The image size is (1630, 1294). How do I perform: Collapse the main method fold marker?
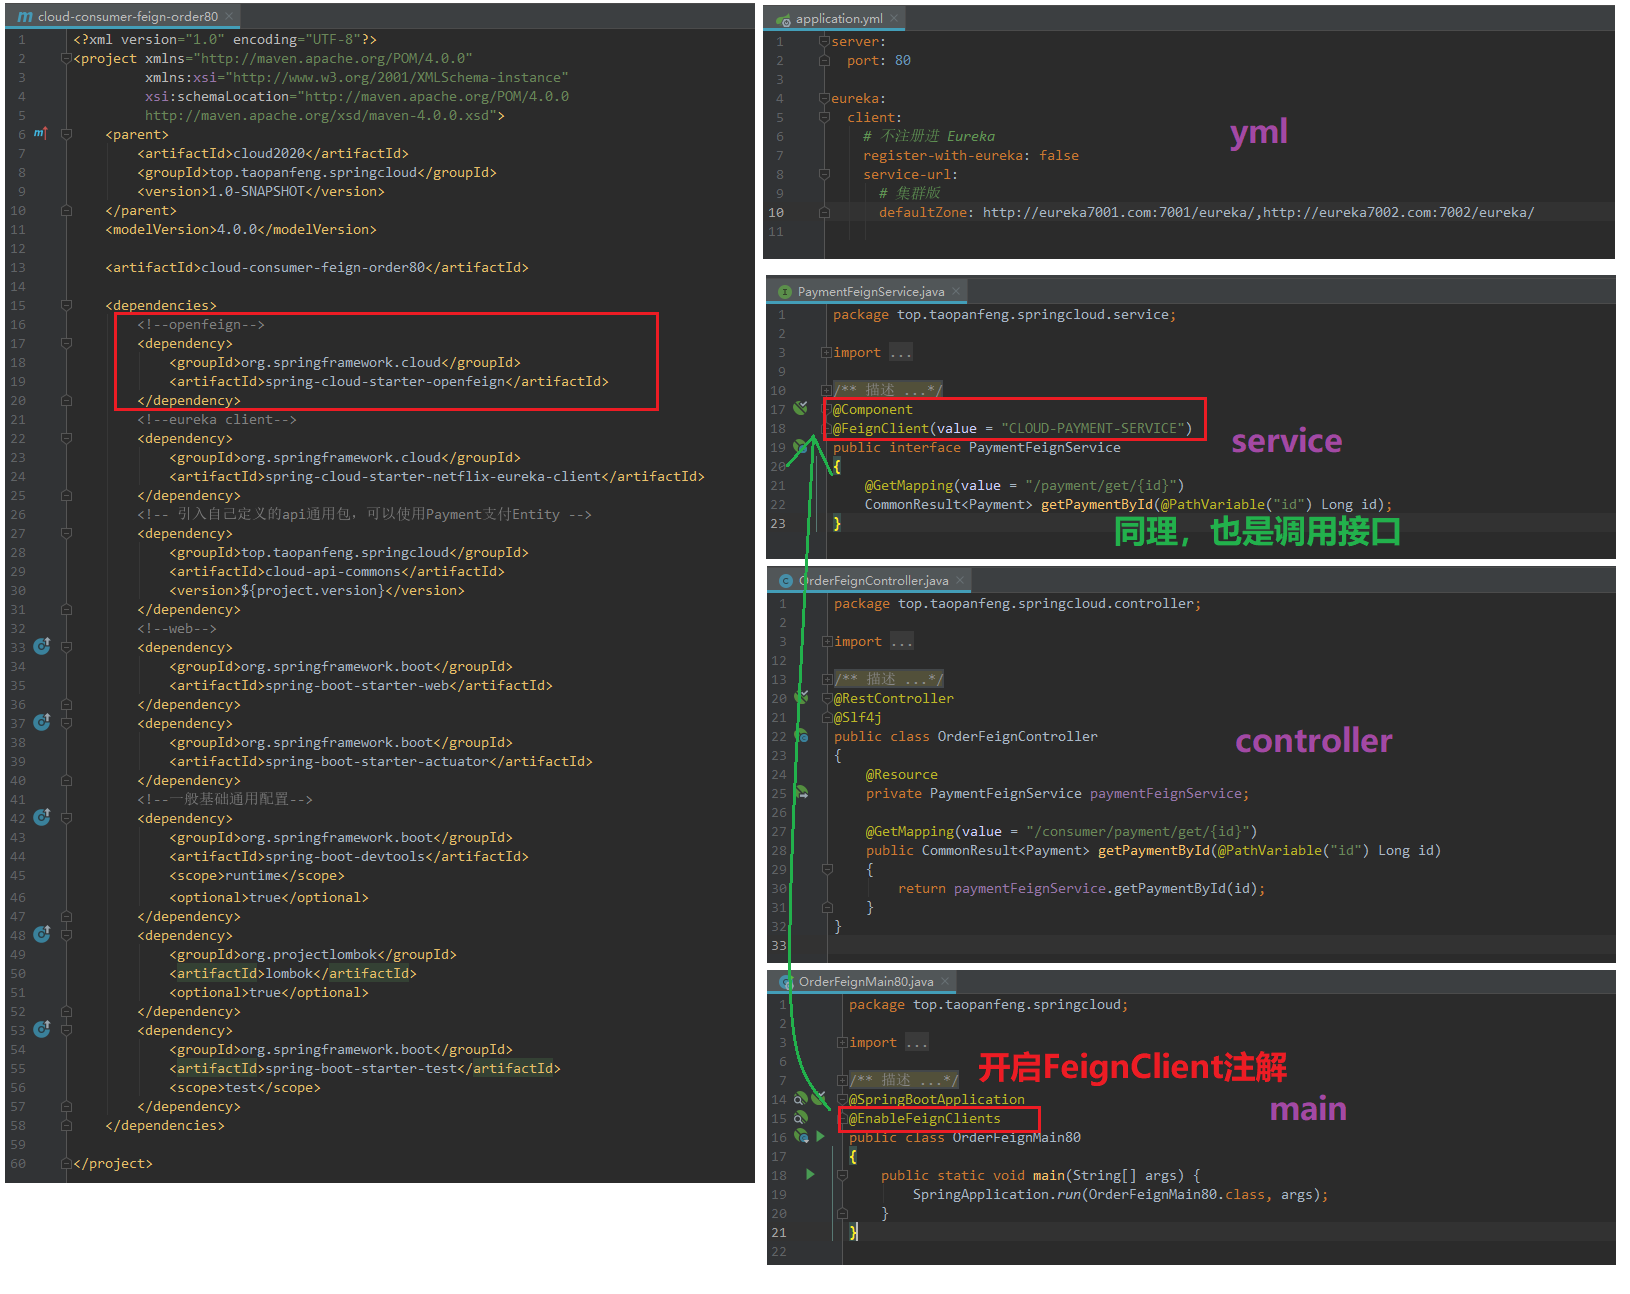(842, 1175)
